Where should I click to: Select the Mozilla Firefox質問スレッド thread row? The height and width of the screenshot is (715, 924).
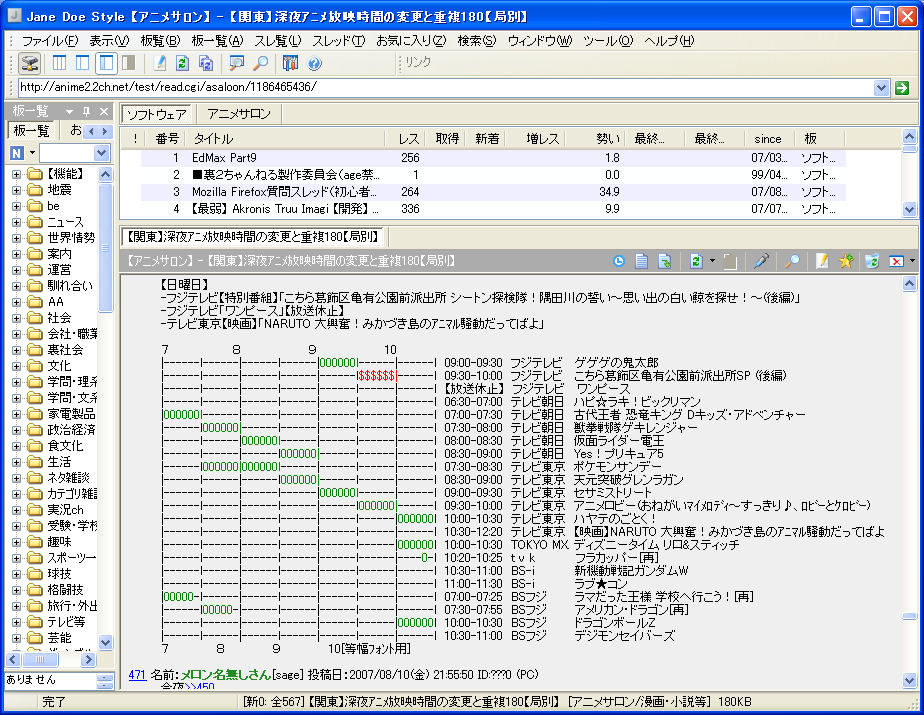click(492, 192)
